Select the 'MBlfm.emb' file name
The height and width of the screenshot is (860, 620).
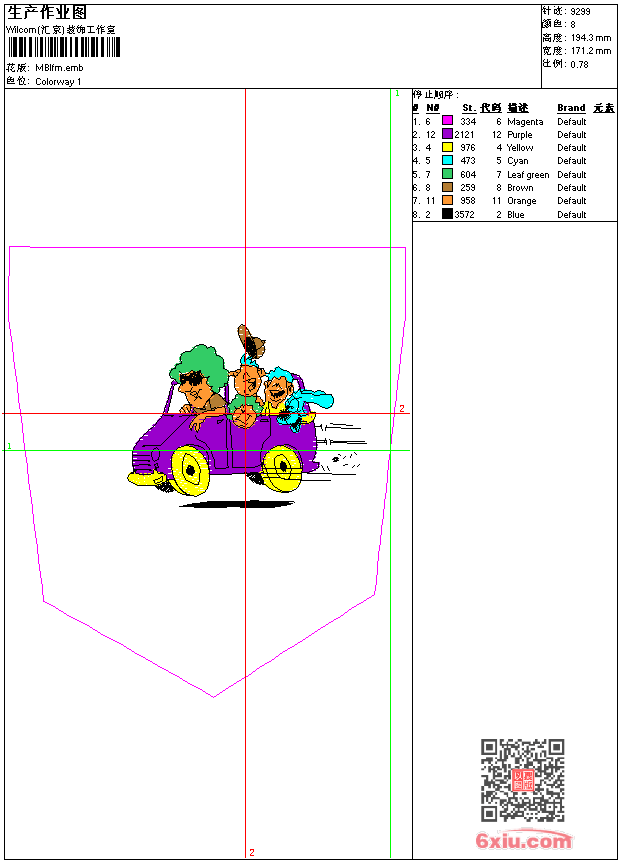tap(59, 67)
